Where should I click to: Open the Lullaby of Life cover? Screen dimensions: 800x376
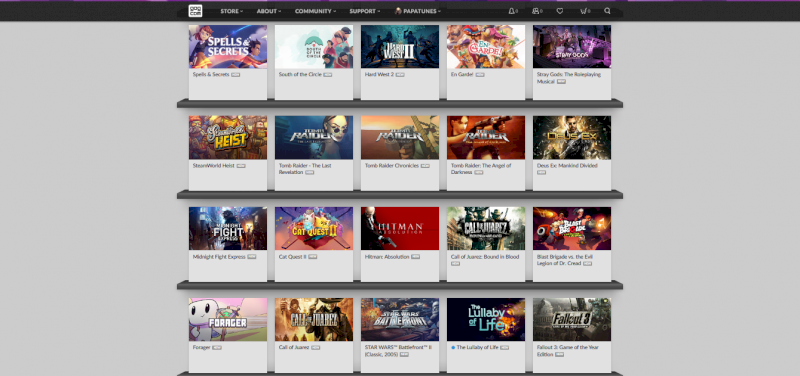(x=486, y=319)
